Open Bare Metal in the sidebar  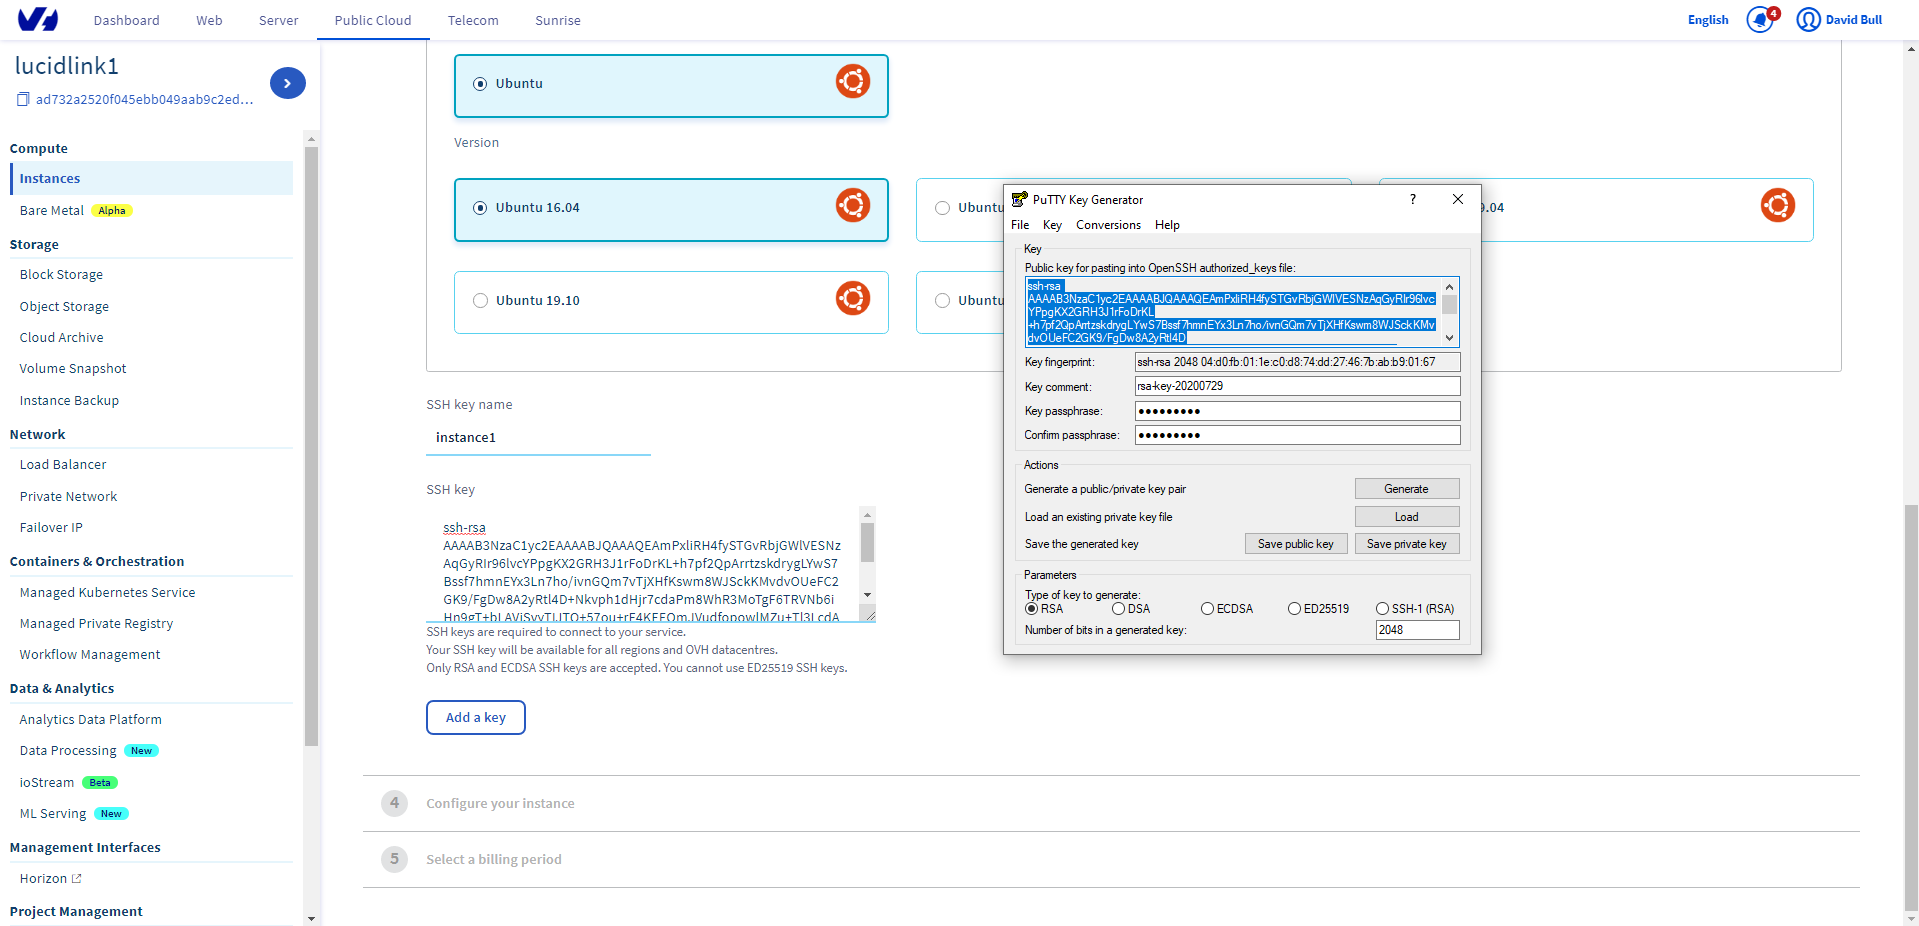pos(52,211)
